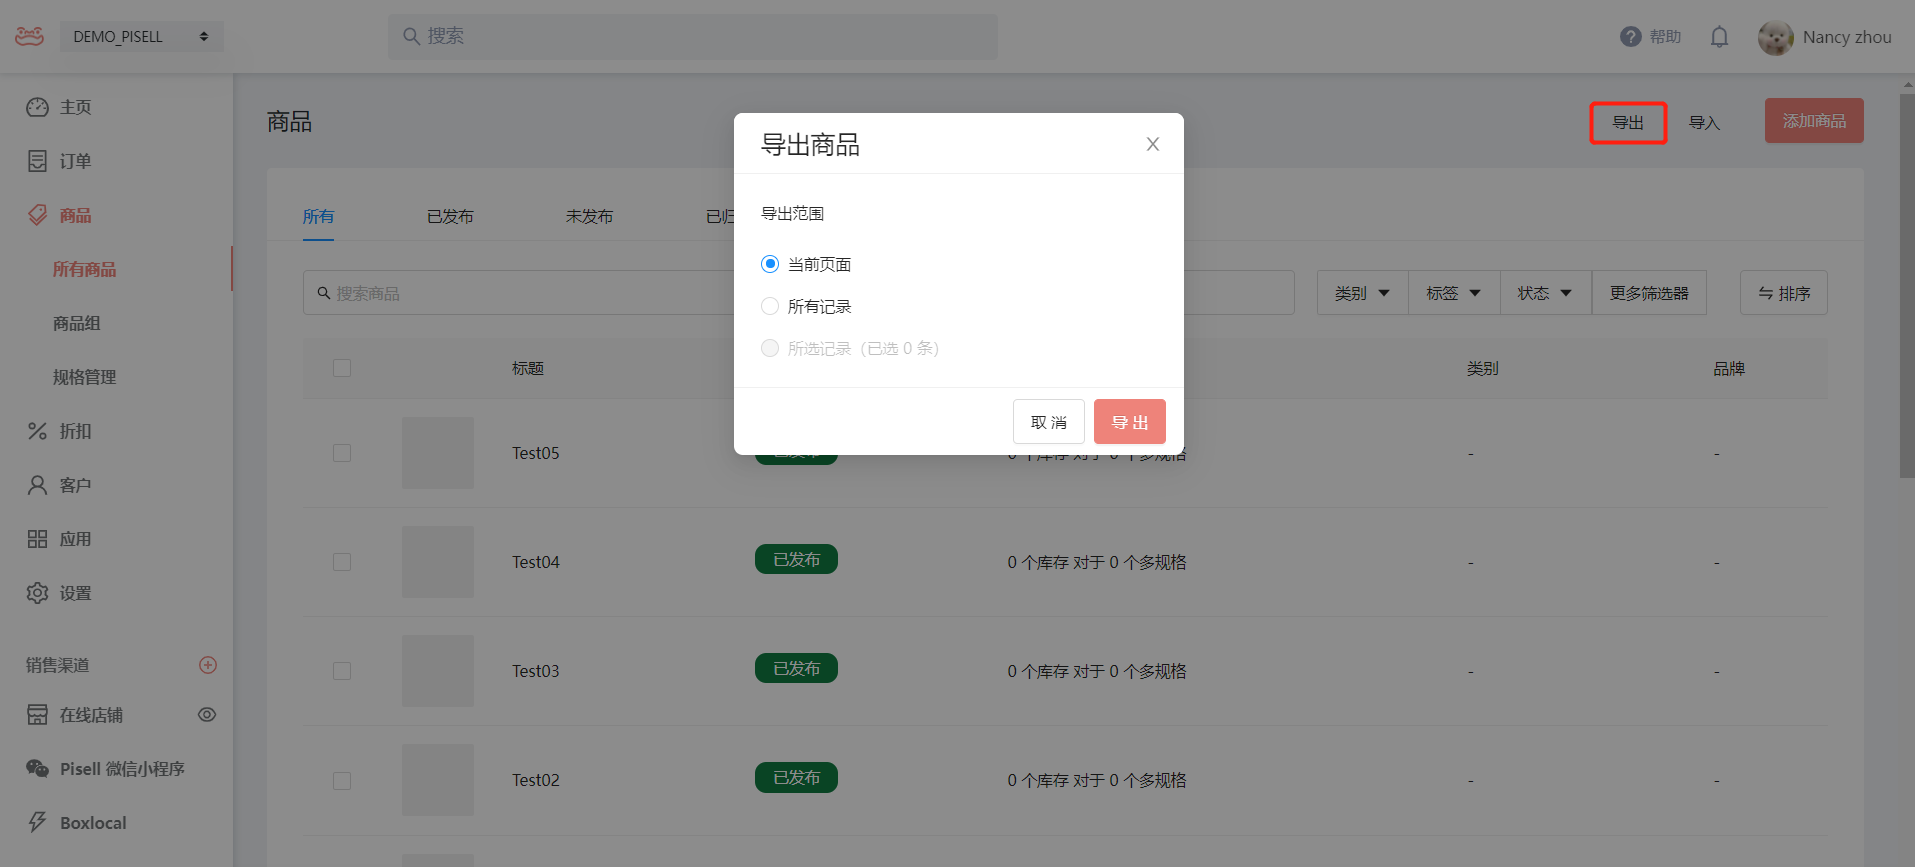Select the 所有记录 radio option

(770, 306)
